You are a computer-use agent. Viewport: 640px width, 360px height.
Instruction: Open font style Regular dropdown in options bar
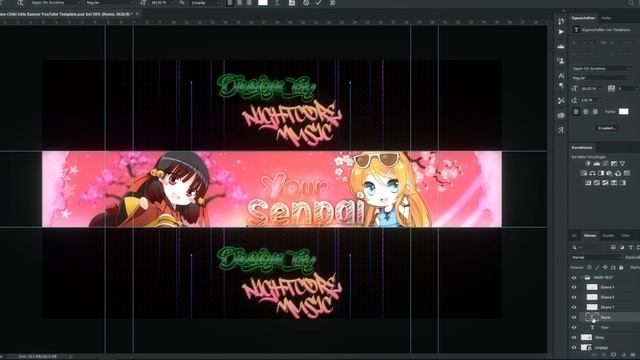(x=109, y=3)
